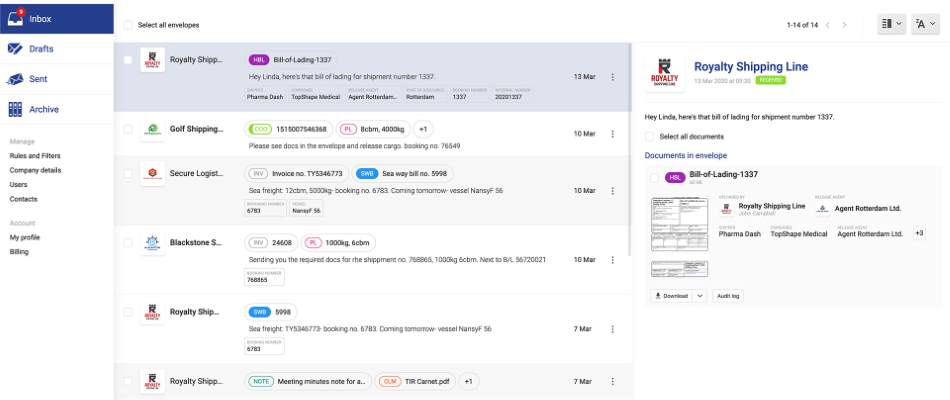Open the Archive cabinet icon
950x400 pixels.
pos(16,110)
